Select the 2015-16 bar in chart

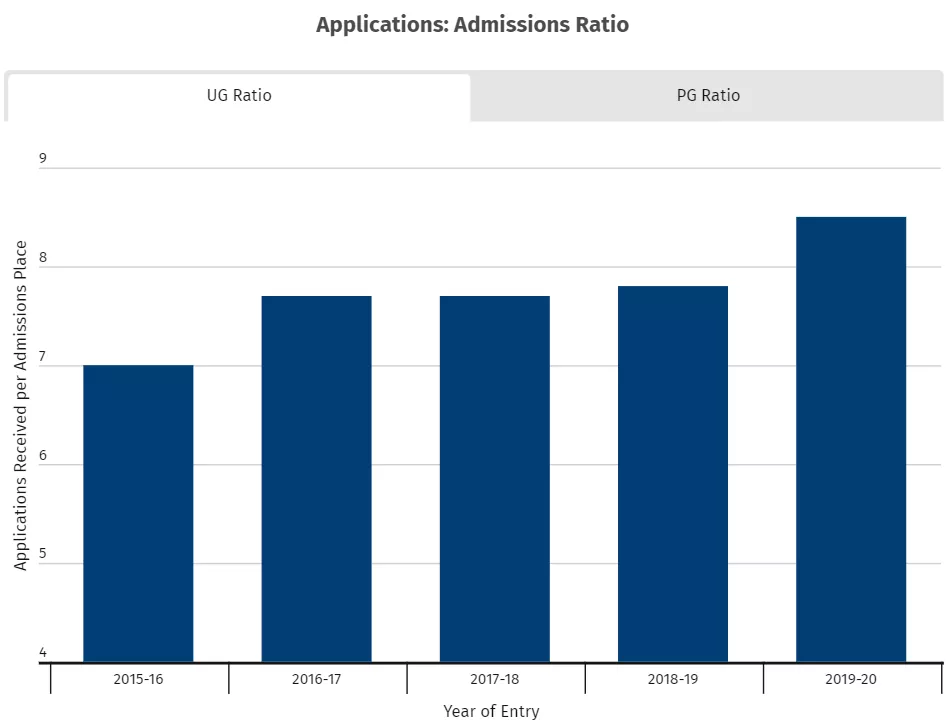[138, 513]
